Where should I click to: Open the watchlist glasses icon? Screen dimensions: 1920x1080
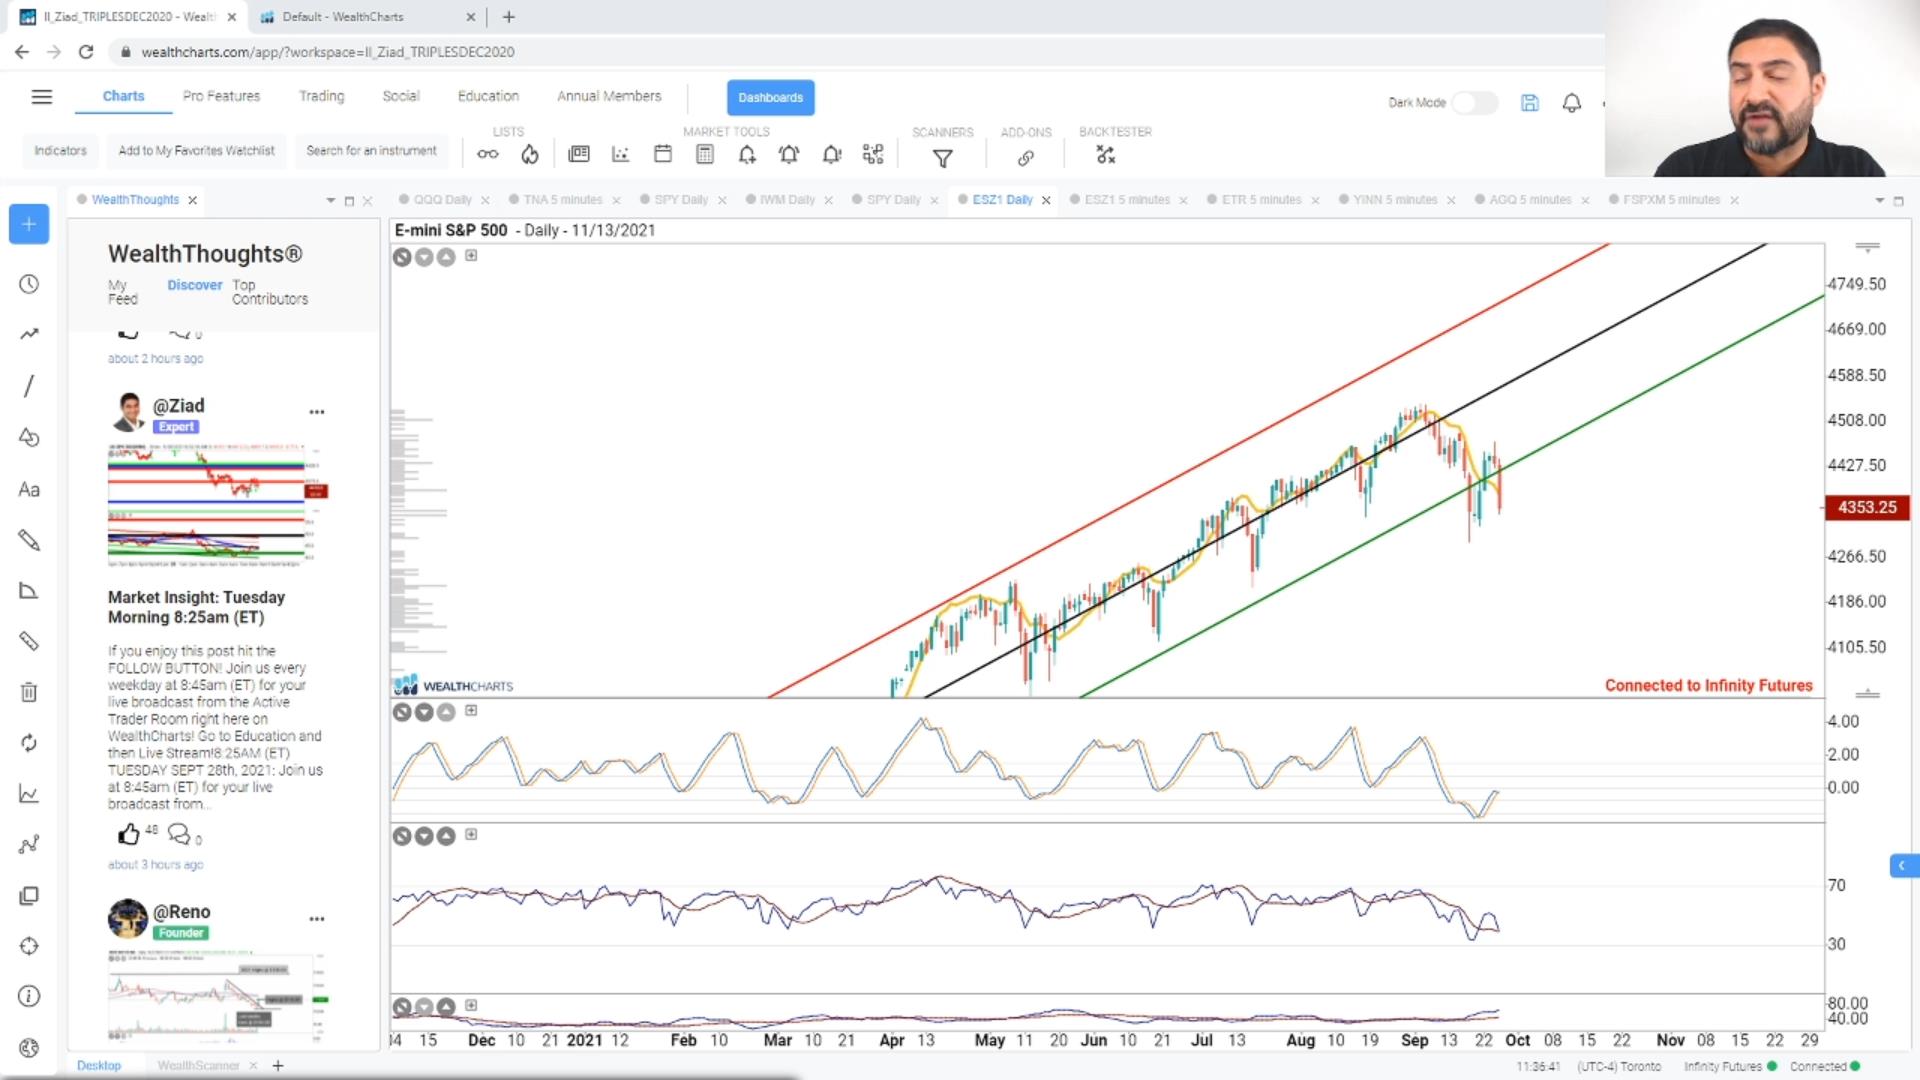487,154
